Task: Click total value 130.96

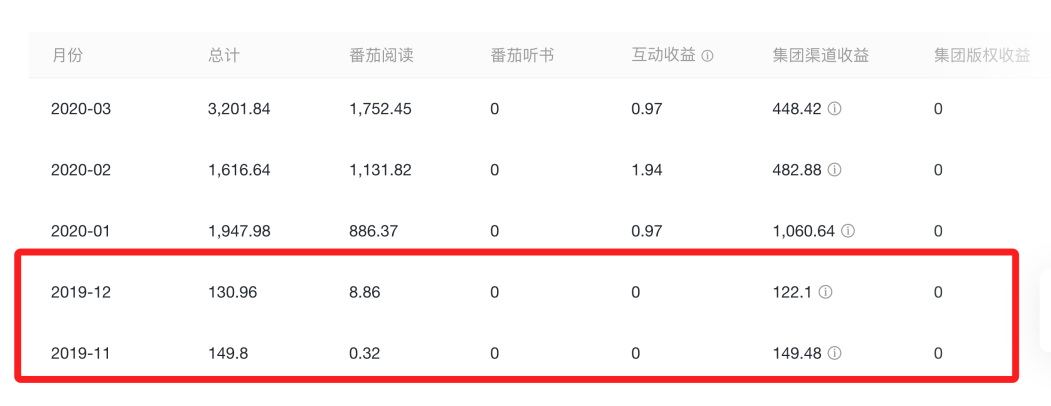Action: [232, 292]
